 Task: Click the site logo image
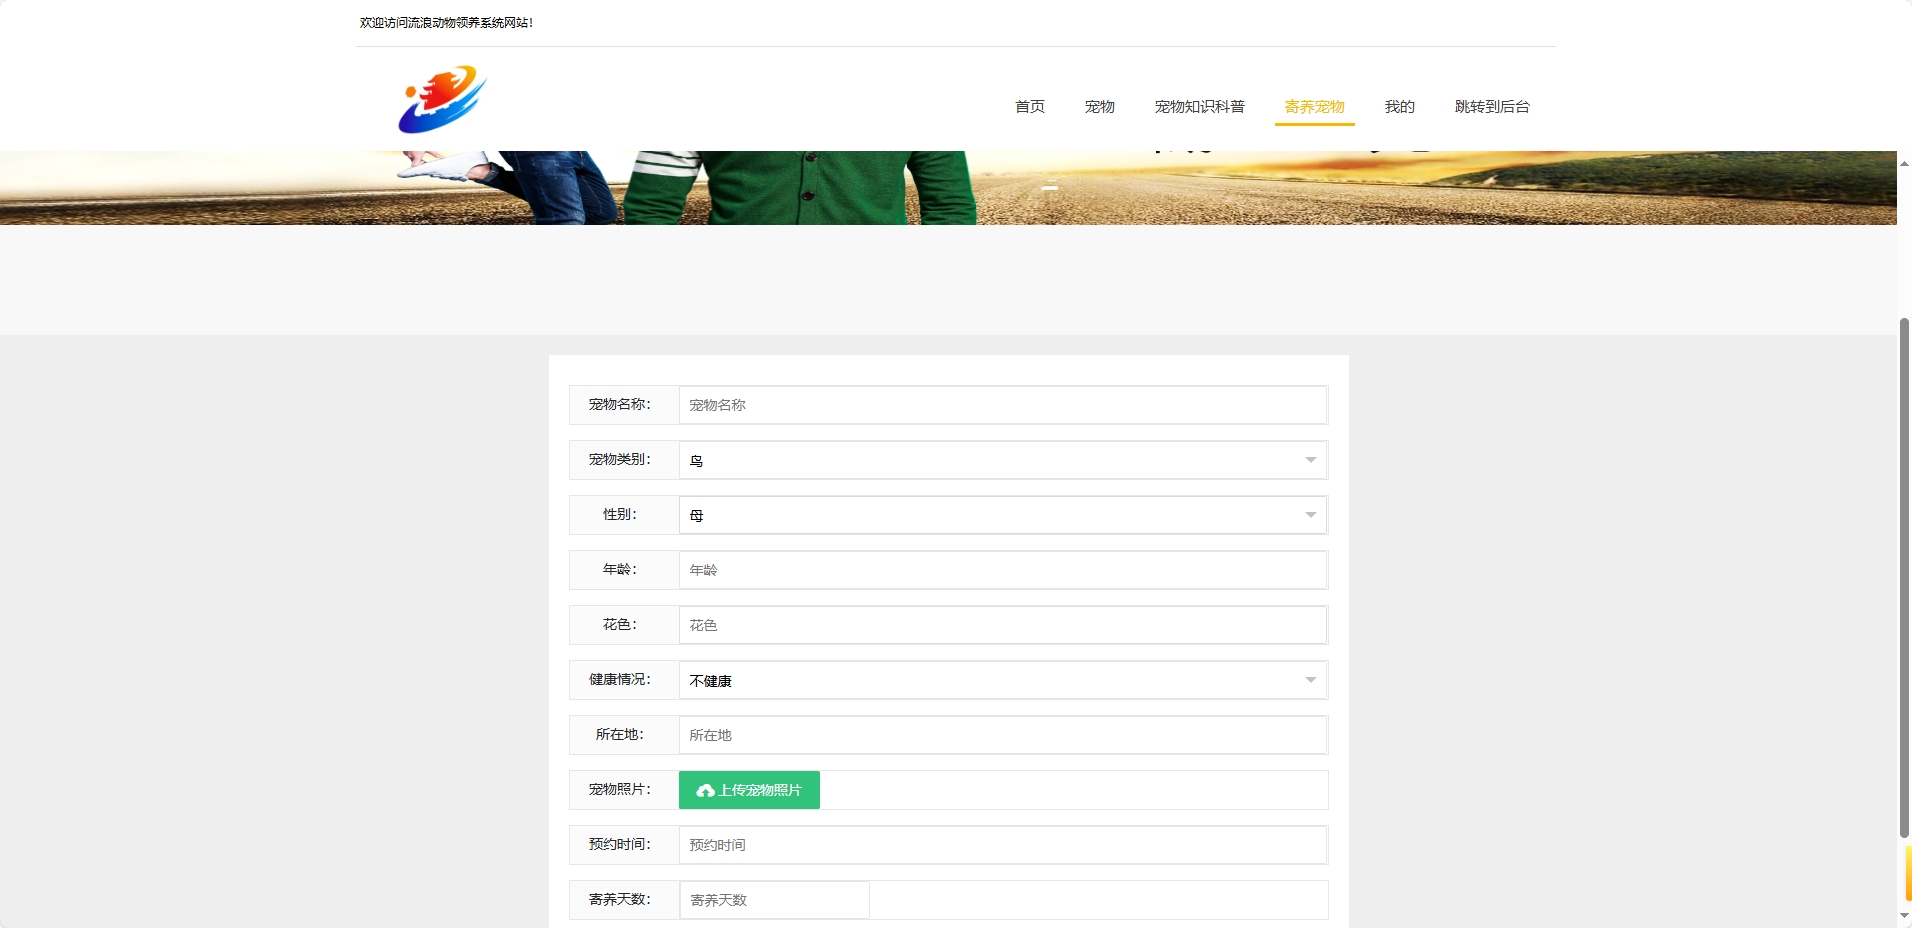pos(441,98)
